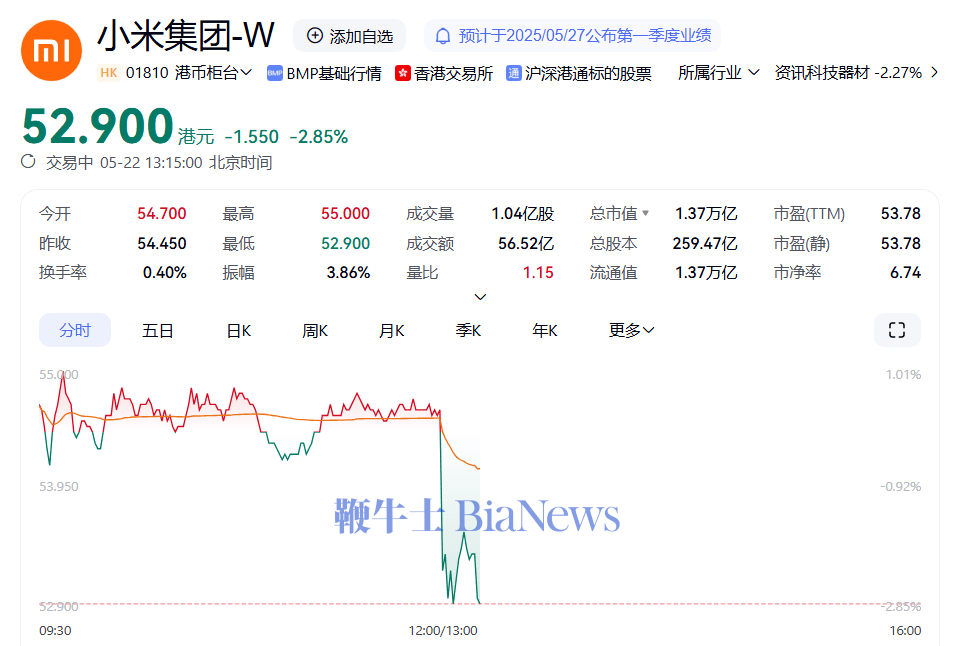Viewport: 955px width, 646px height.
Task: Open the 总市值 small dropdown arrow
Action: click(x=646, y=213)
